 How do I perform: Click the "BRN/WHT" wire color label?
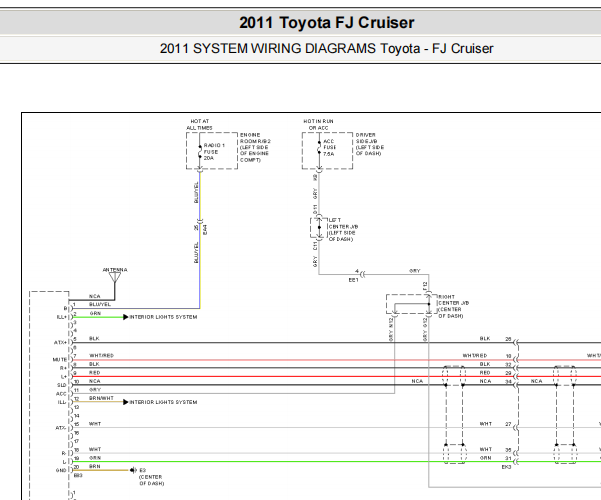coord(101,398)
